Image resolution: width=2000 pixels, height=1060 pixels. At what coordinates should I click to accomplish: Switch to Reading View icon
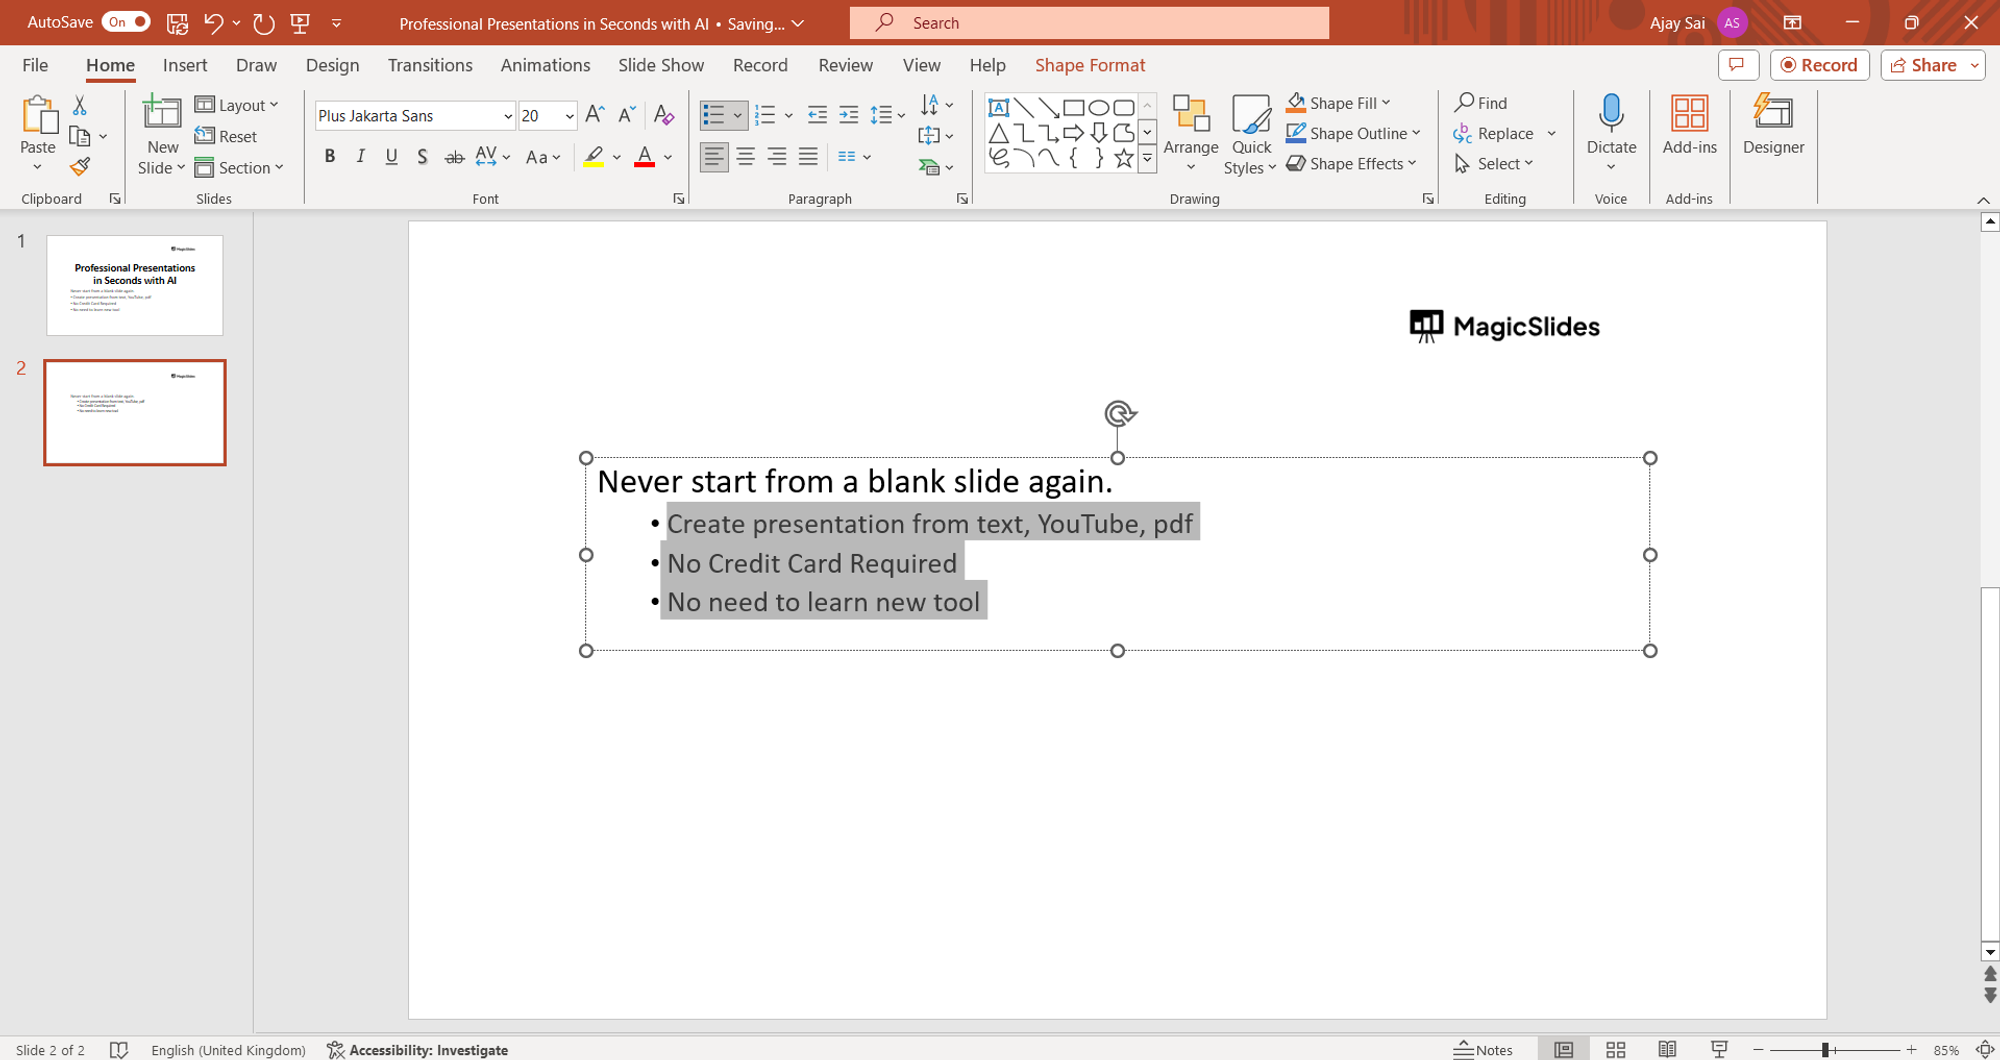coord(1667,1049)
